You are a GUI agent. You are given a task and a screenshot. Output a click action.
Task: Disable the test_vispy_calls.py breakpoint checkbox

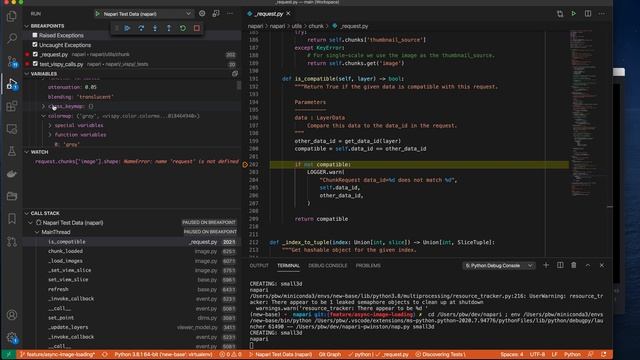(x=35, y=64)
